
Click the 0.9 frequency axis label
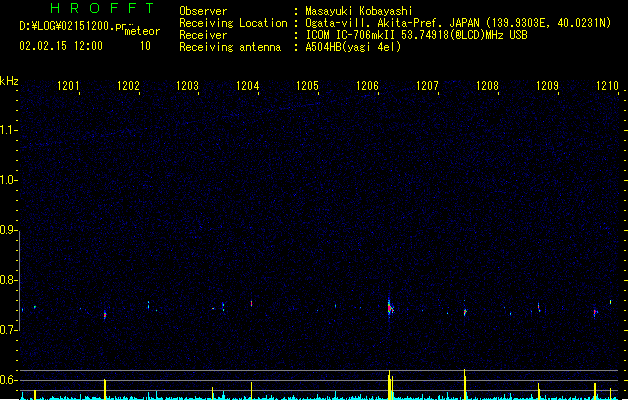pos(8,230)
